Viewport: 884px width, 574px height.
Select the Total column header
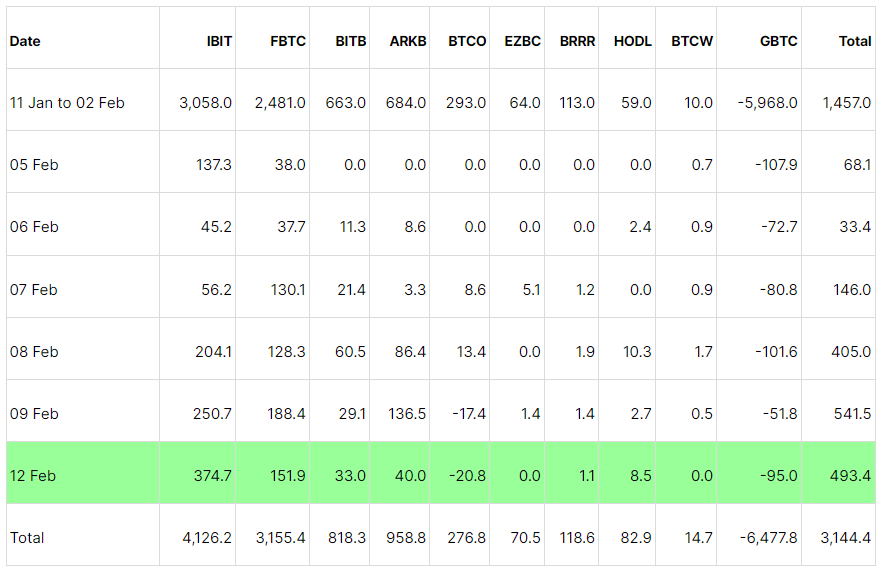coord(854,41)
